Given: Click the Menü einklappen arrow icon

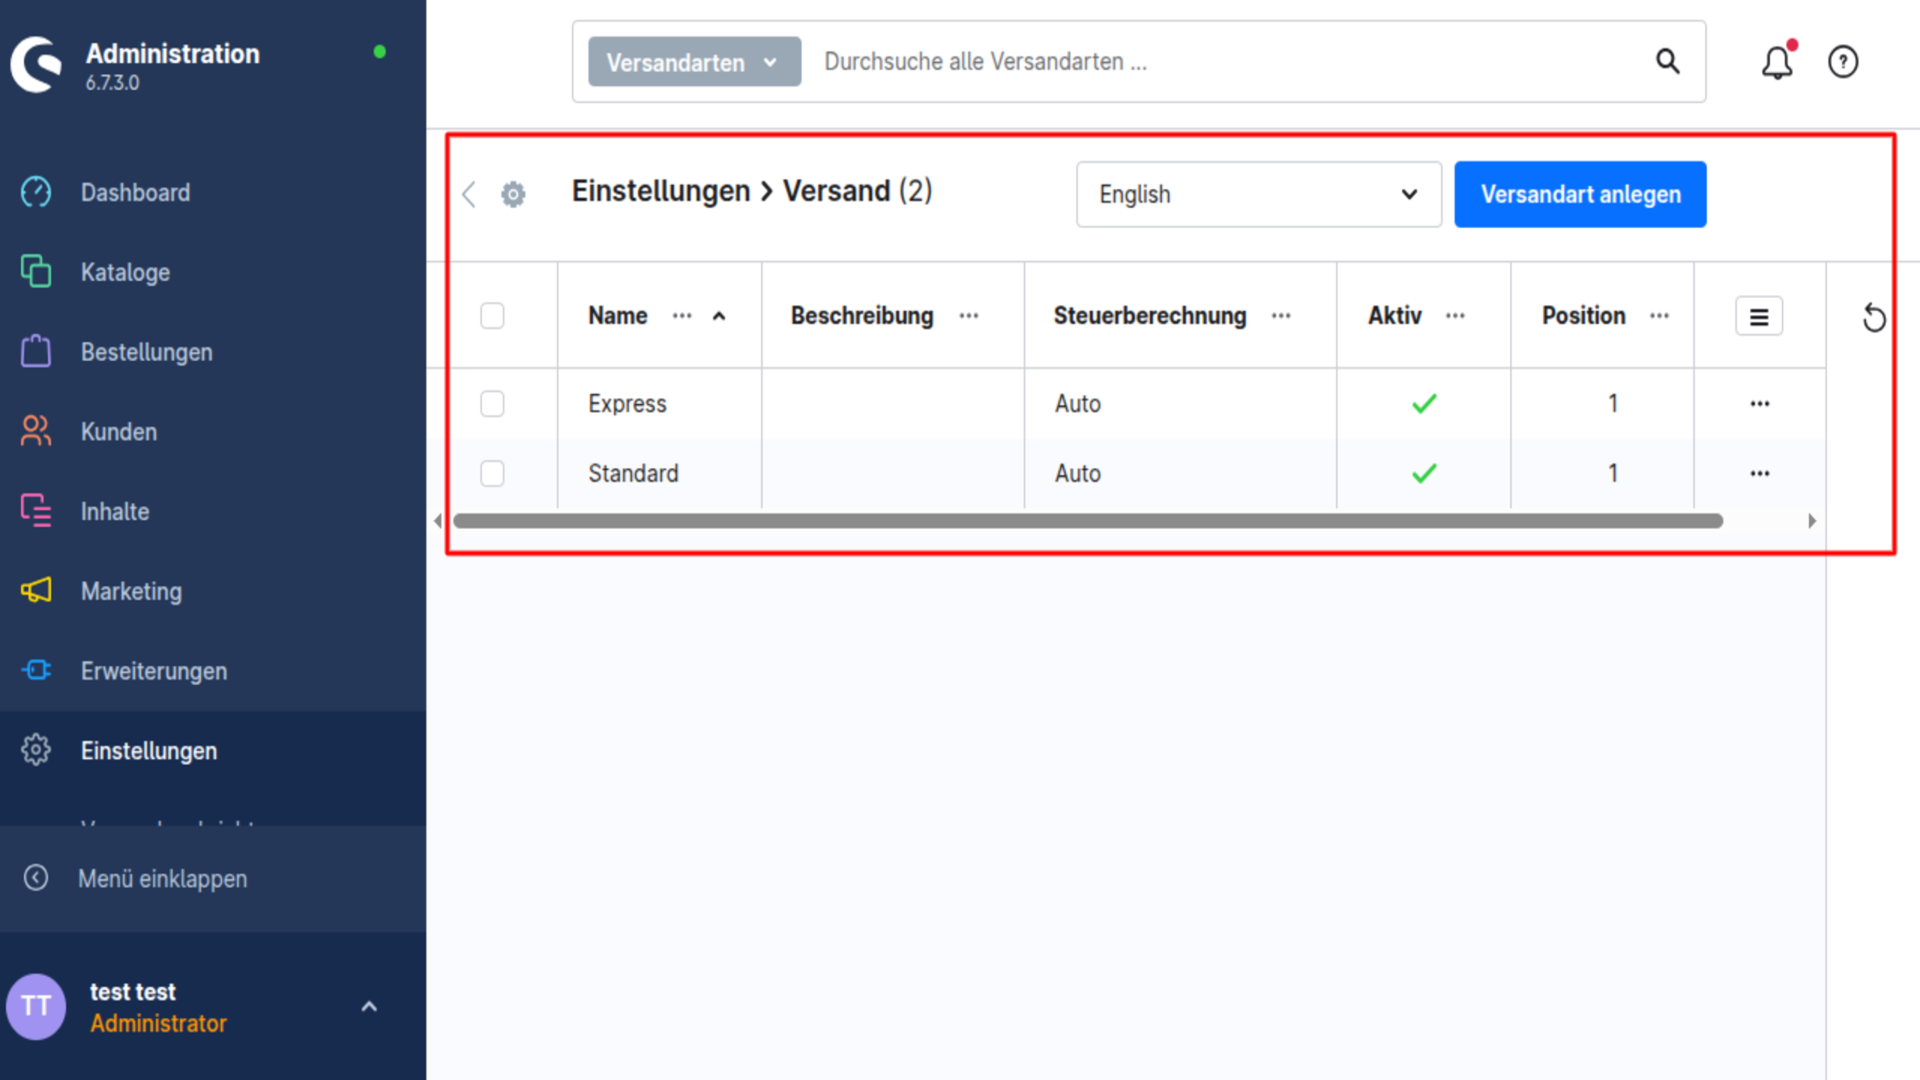Looking at the screenshot, I should (36, 878).
